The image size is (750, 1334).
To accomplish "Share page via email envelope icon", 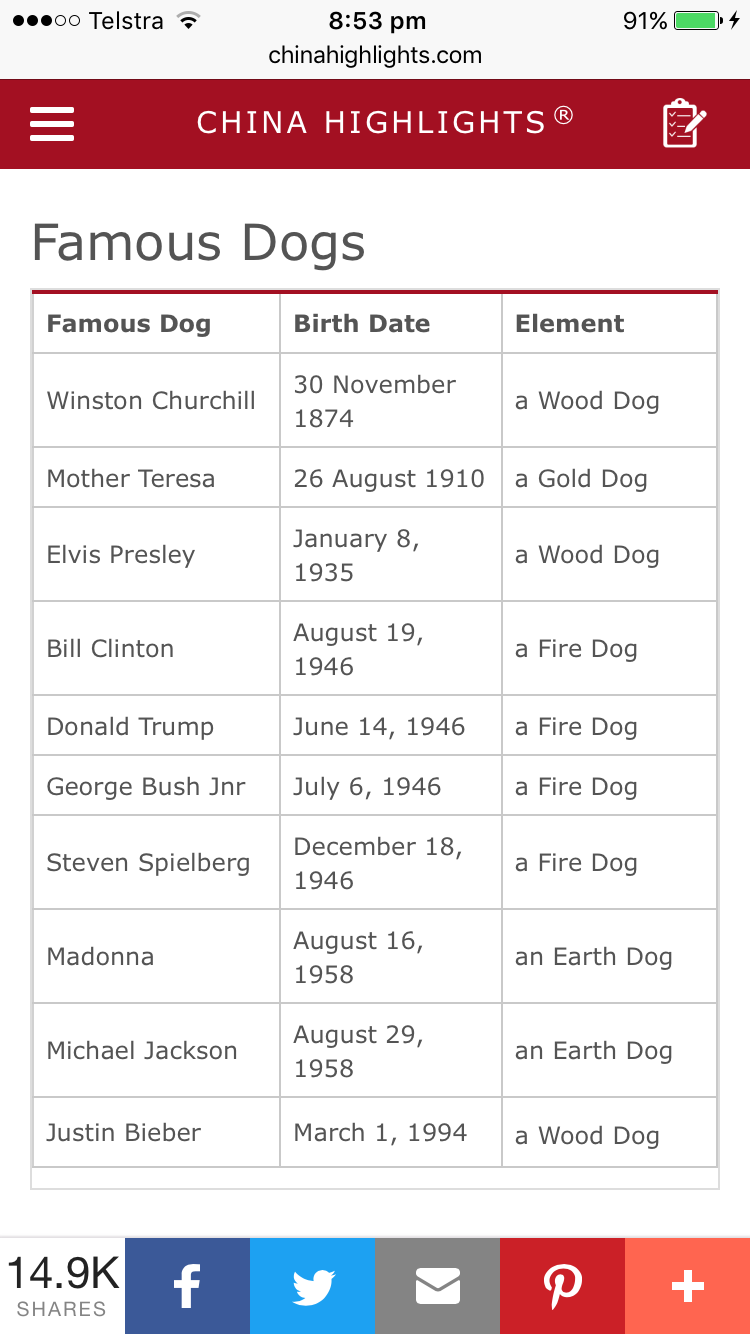I will pos(438,1286).
